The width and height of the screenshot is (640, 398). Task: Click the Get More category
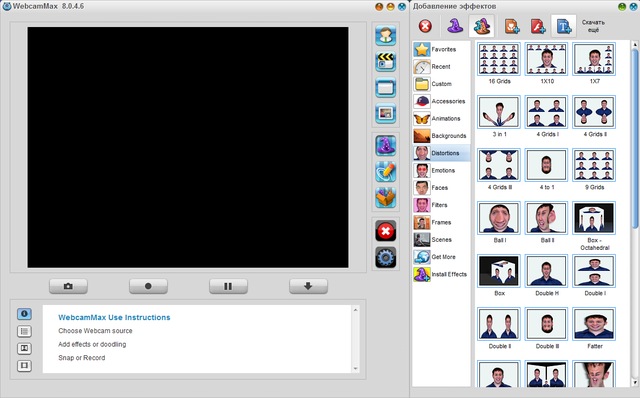click(441, 257)
